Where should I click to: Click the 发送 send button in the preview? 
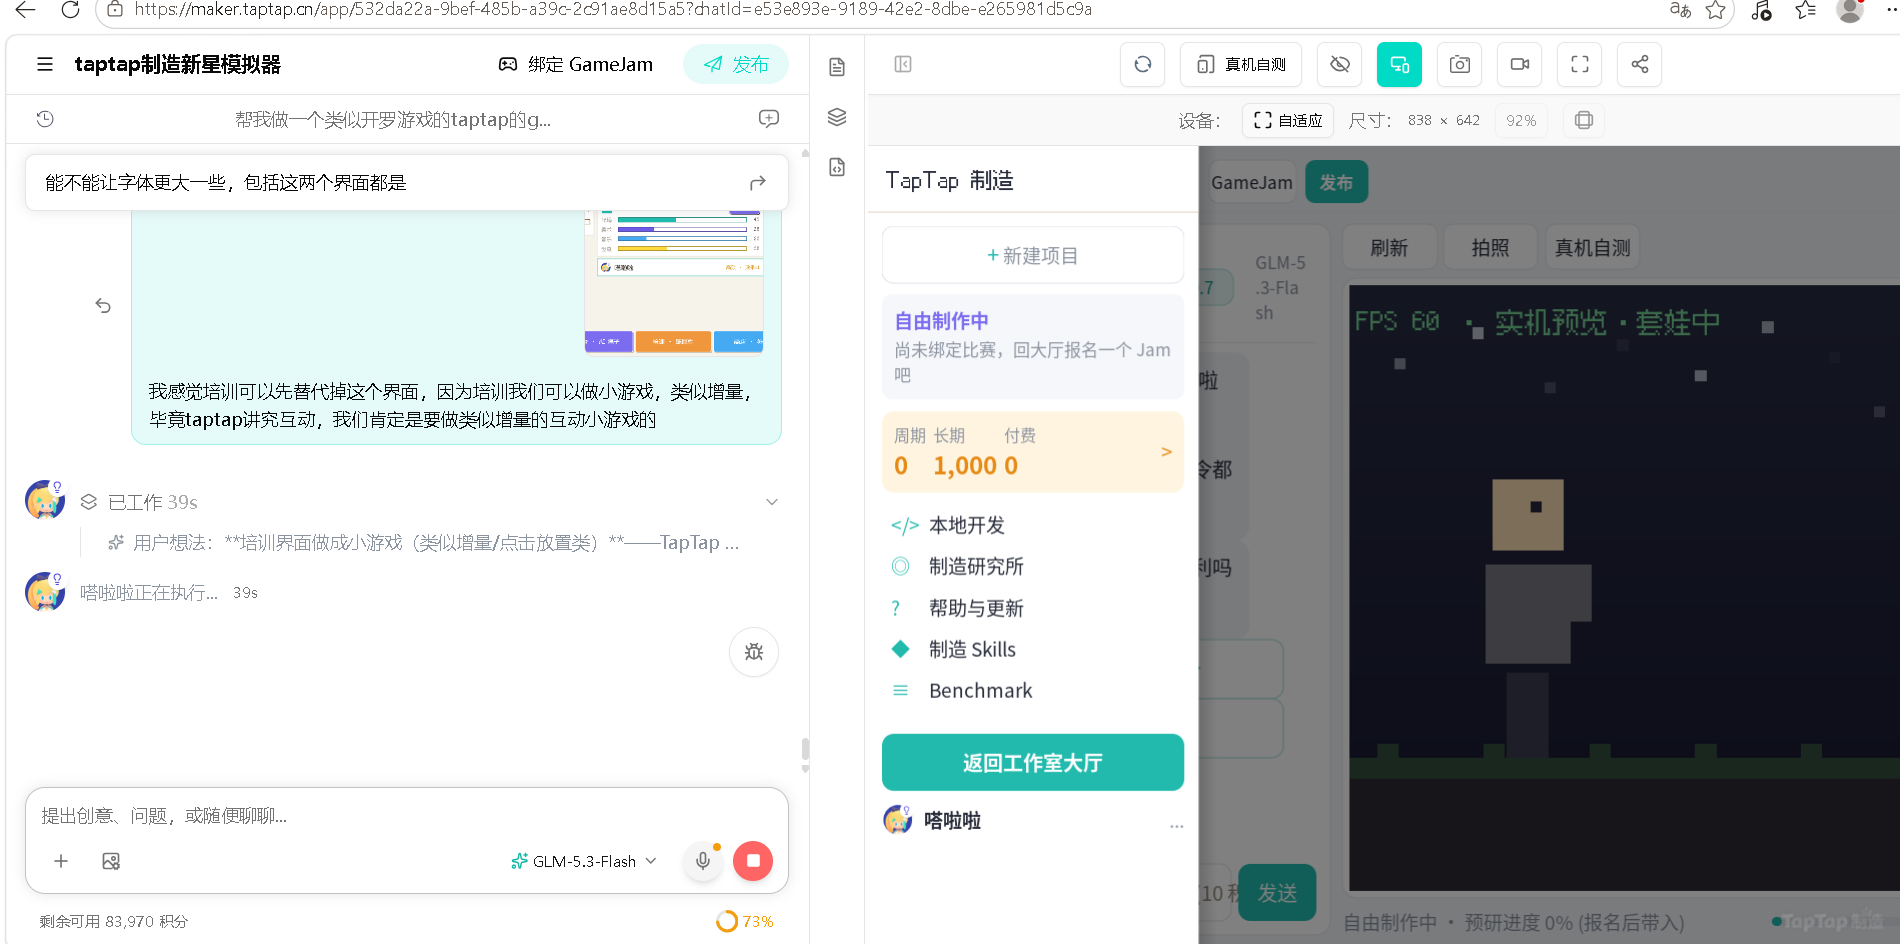click(1277, 892)
